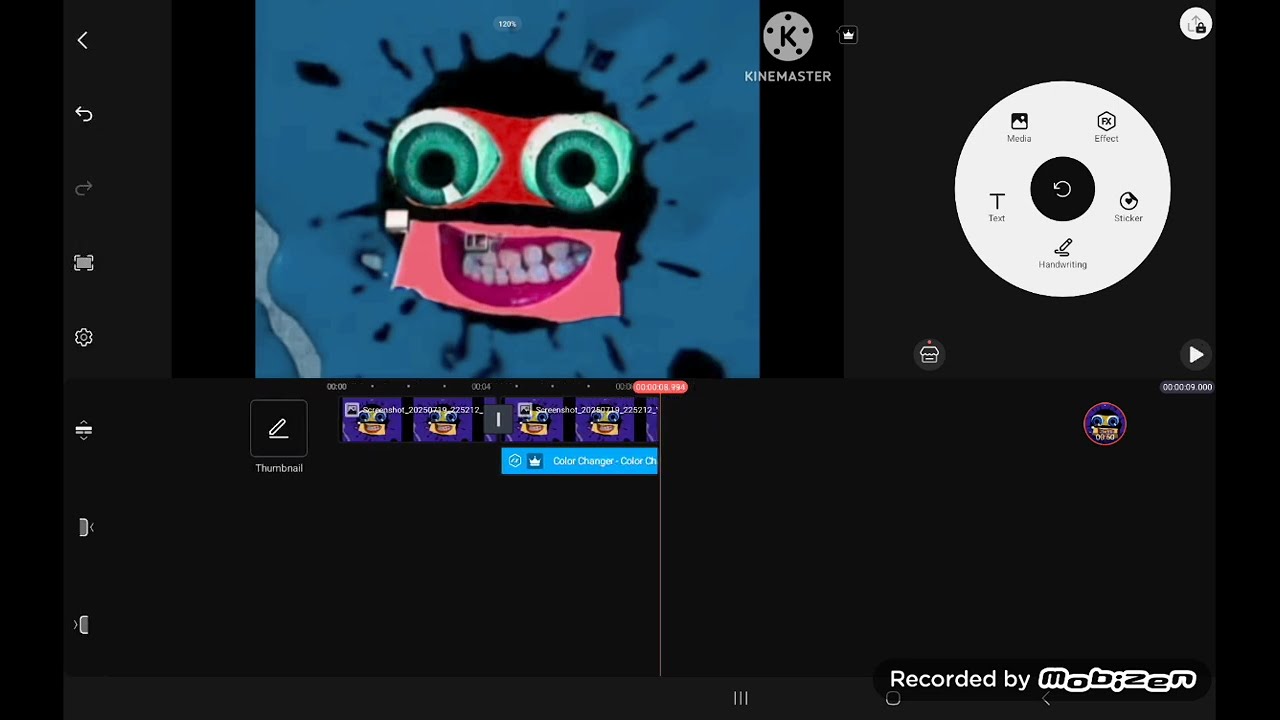Click the 00:04 mark on time ruler
Viewport: 1280px width, 720px height.
pyautogui.click(x=481, y=387)
